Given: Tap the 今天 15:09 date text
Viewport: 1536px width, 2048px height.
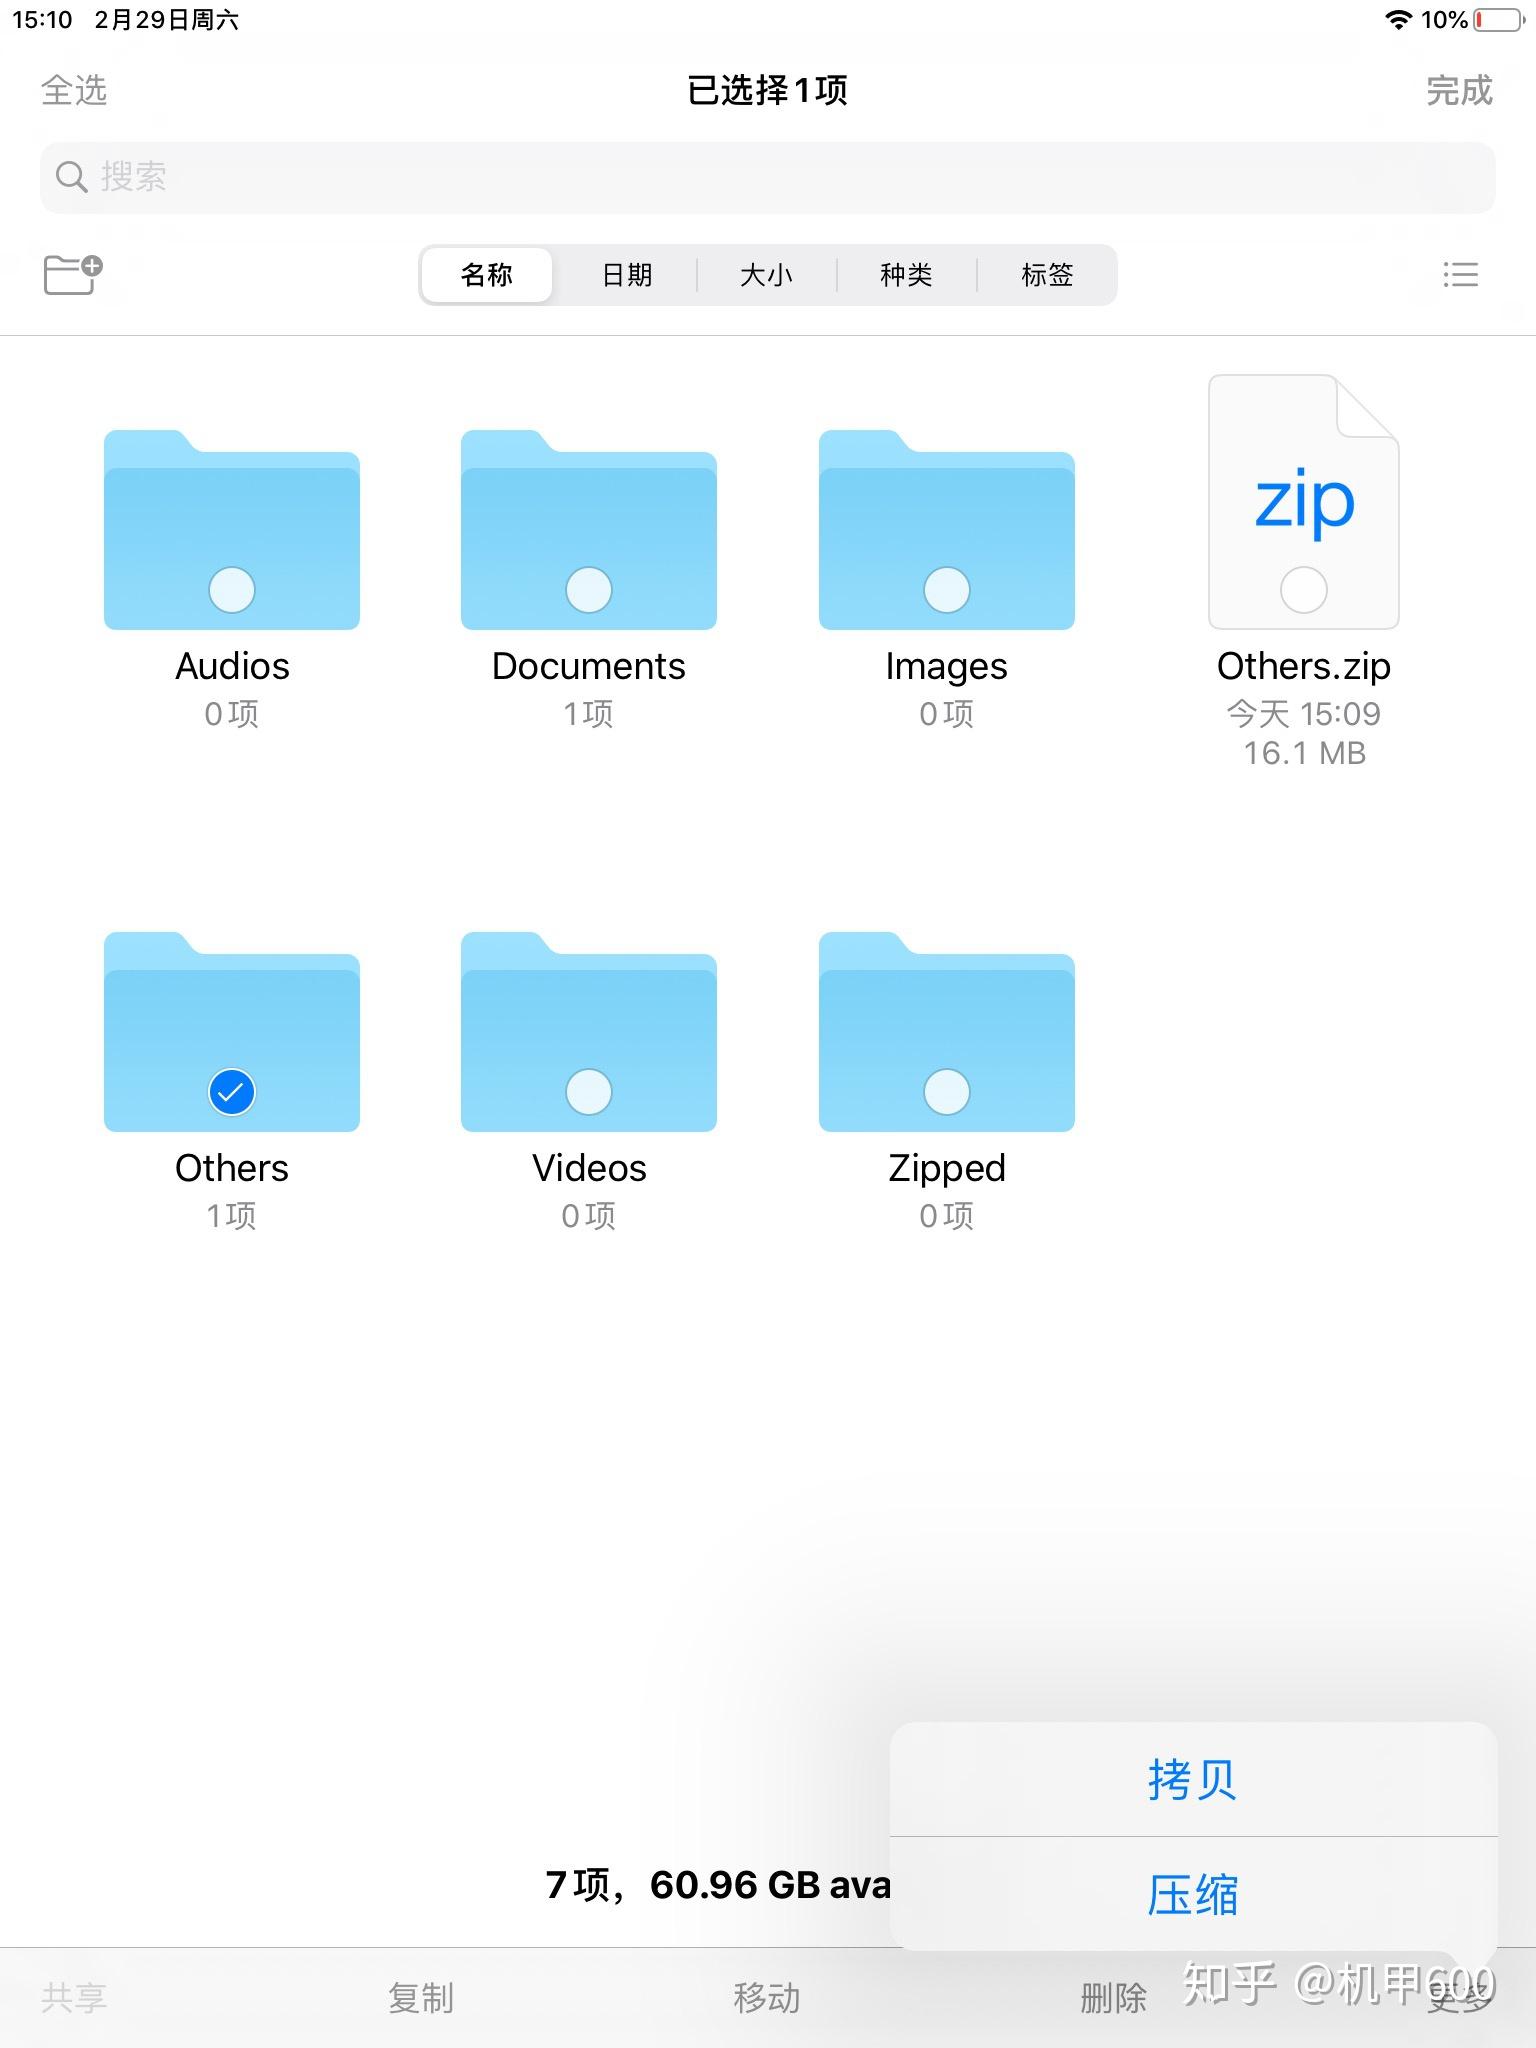Looking at the screenshot, I should tap(1304, 714).
